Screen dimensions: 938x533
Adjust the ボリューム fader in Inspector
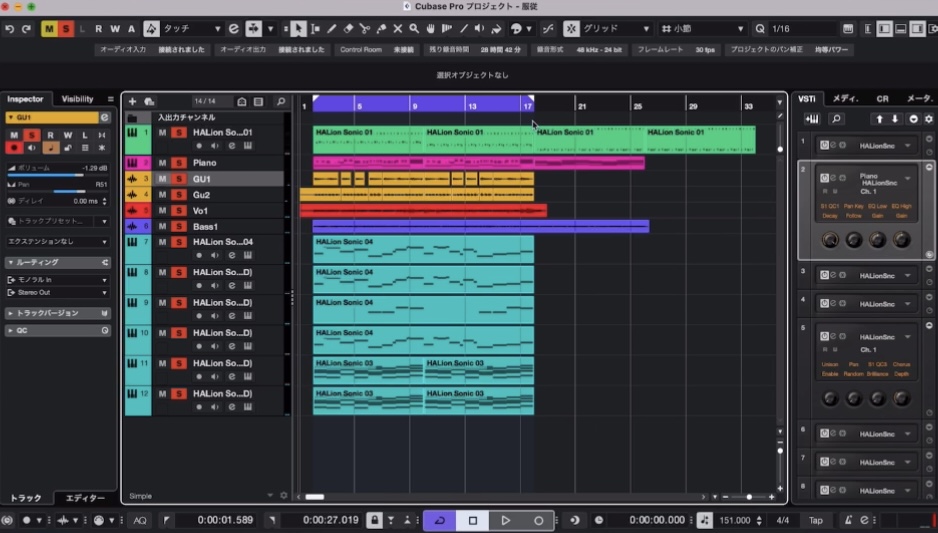click(x=57, y=175)
